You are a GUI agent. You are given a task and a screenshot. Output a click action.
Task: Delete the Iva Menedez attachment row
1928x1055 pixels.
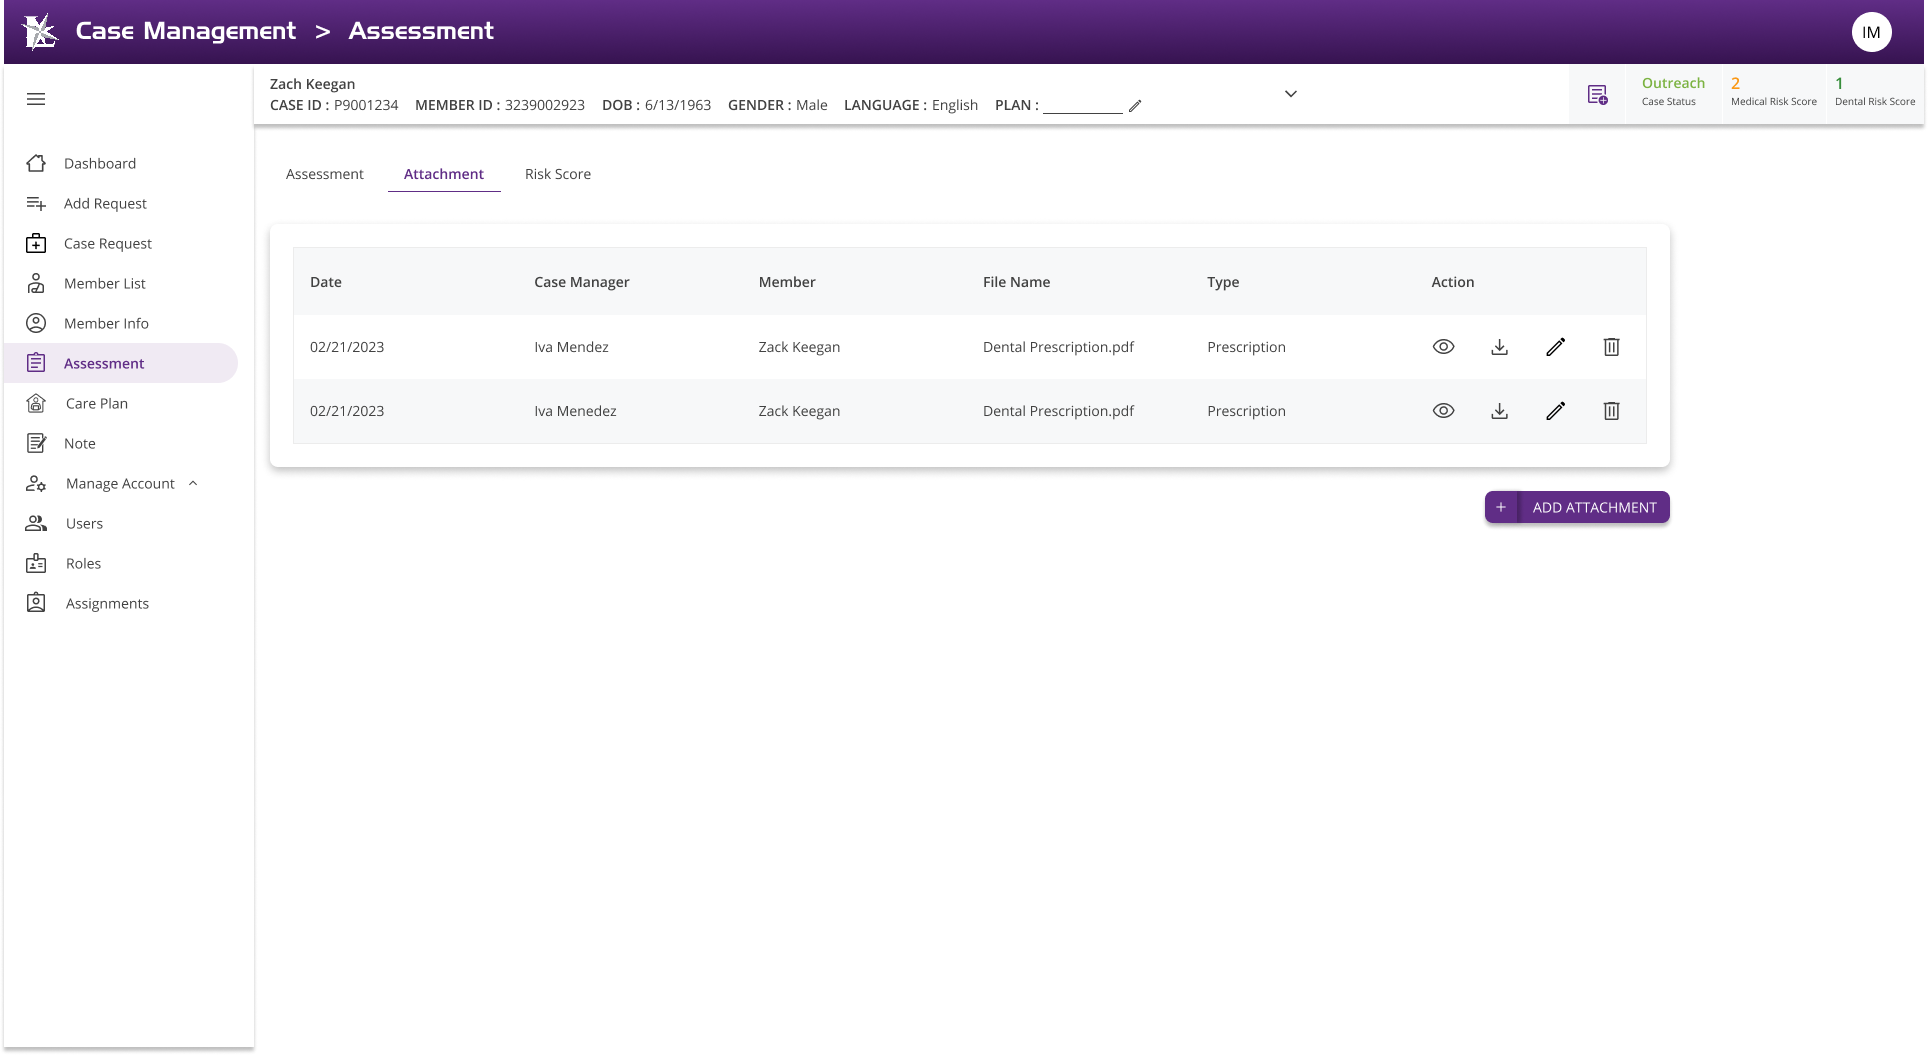pos(1611,411)
